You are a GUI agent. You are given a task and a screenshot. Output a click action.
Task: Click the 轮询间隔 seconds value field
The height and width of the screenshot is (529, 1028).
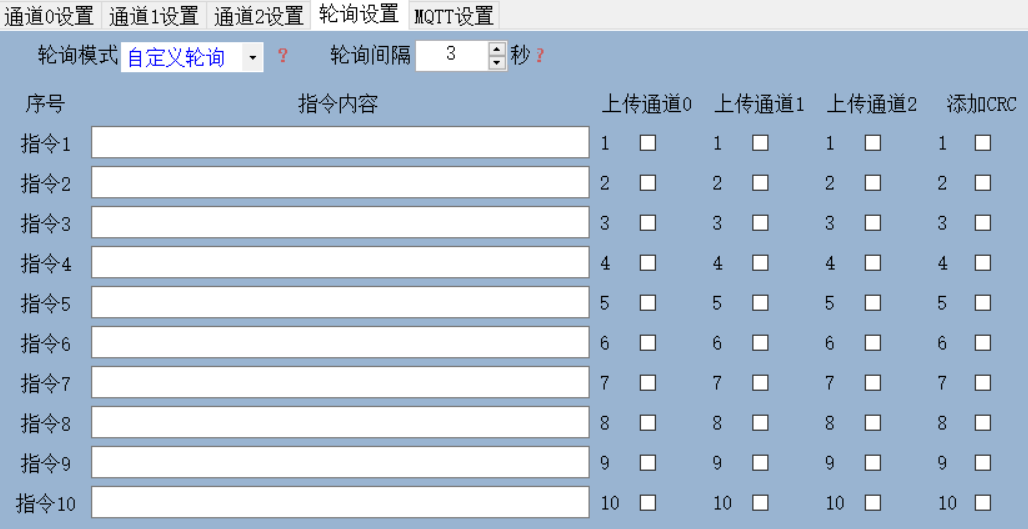pyautogui.click(x=451, y=55)
